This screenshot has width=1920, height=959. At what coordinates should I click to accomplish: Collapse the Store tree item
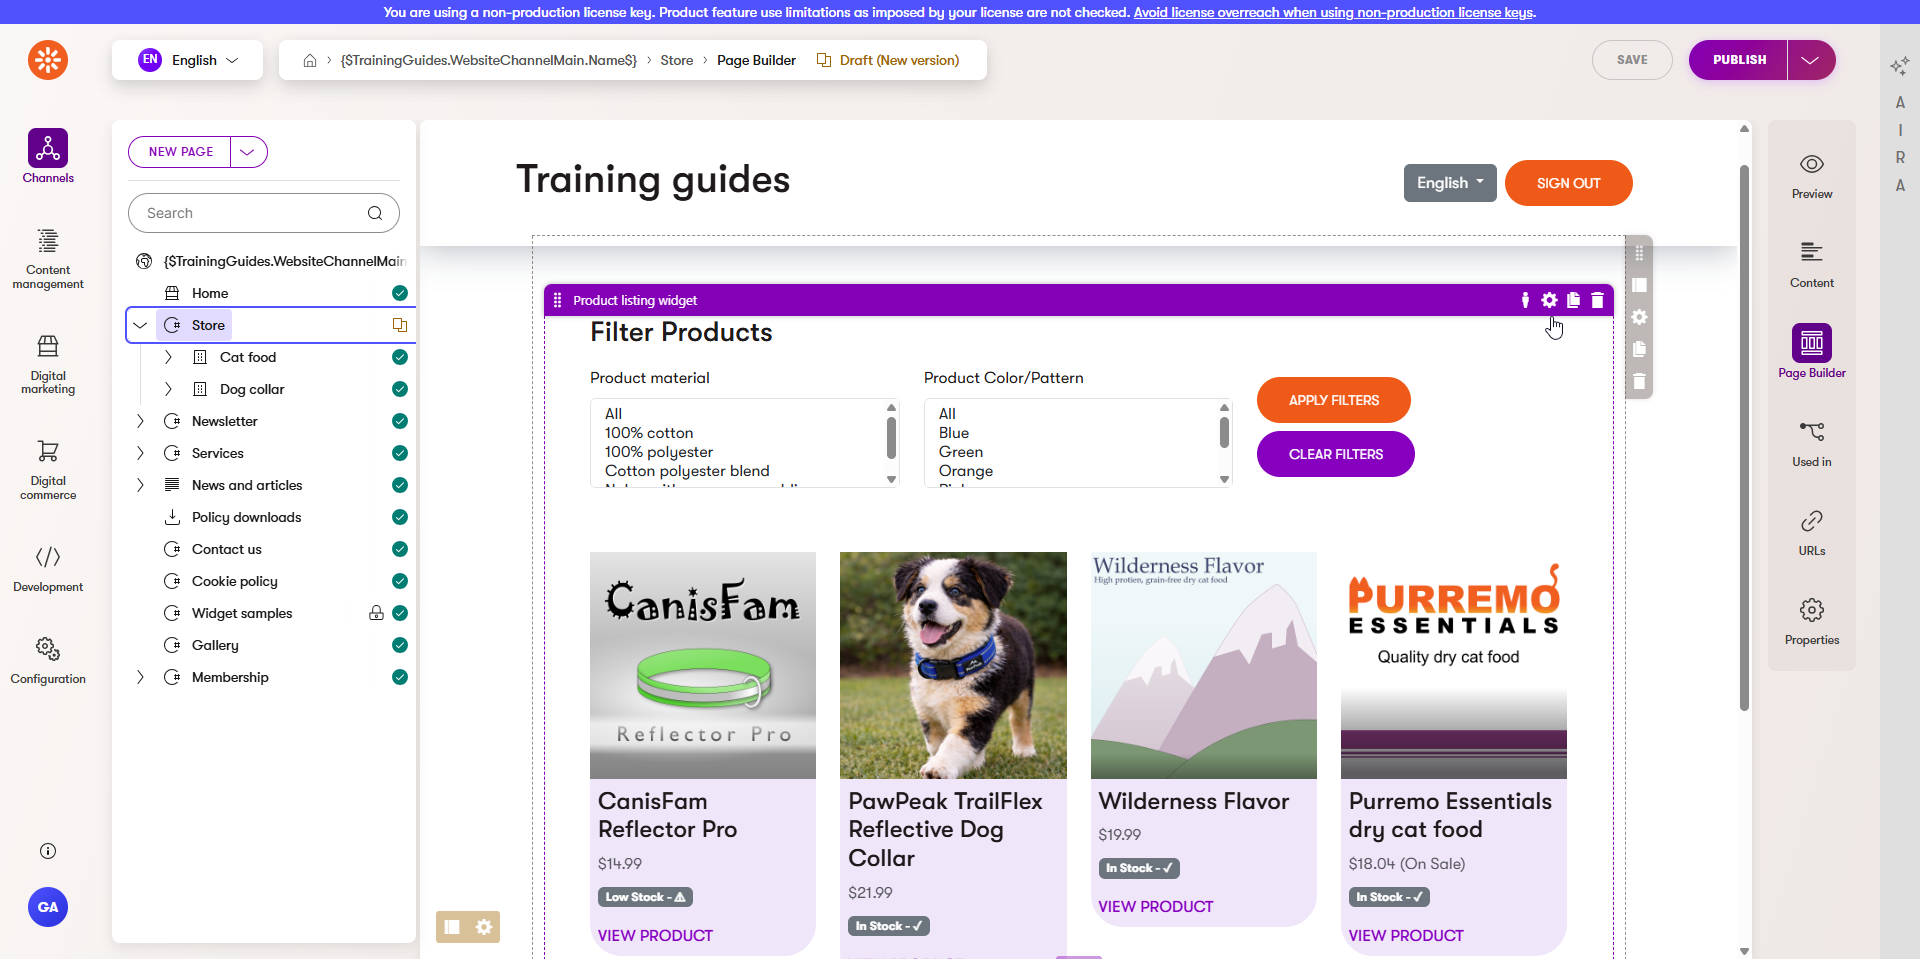140,324
